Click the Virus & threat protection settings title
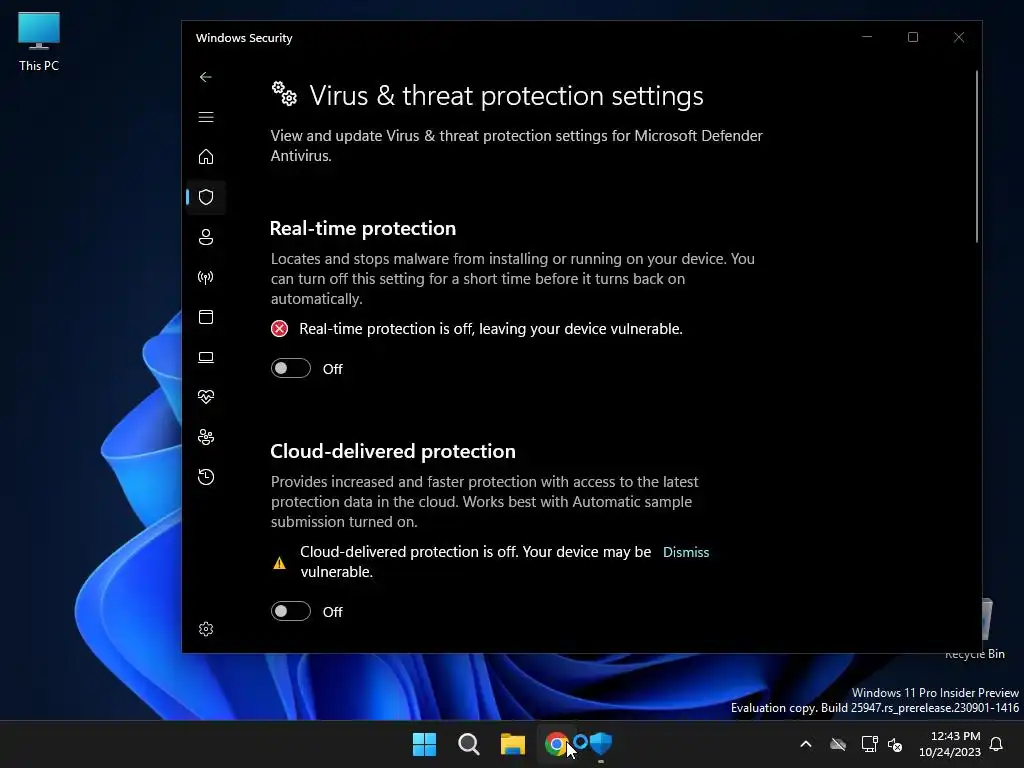1024x768 pixels. click(506, 96)
